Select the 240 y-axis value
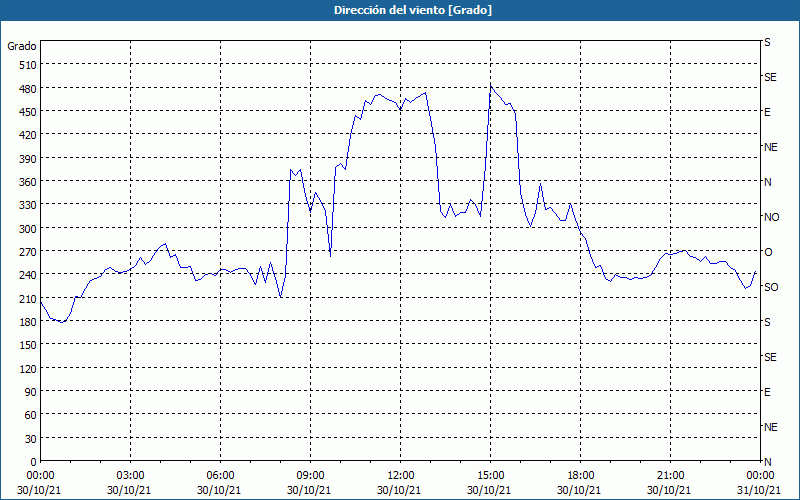800x500 pixels. [29, 275]
